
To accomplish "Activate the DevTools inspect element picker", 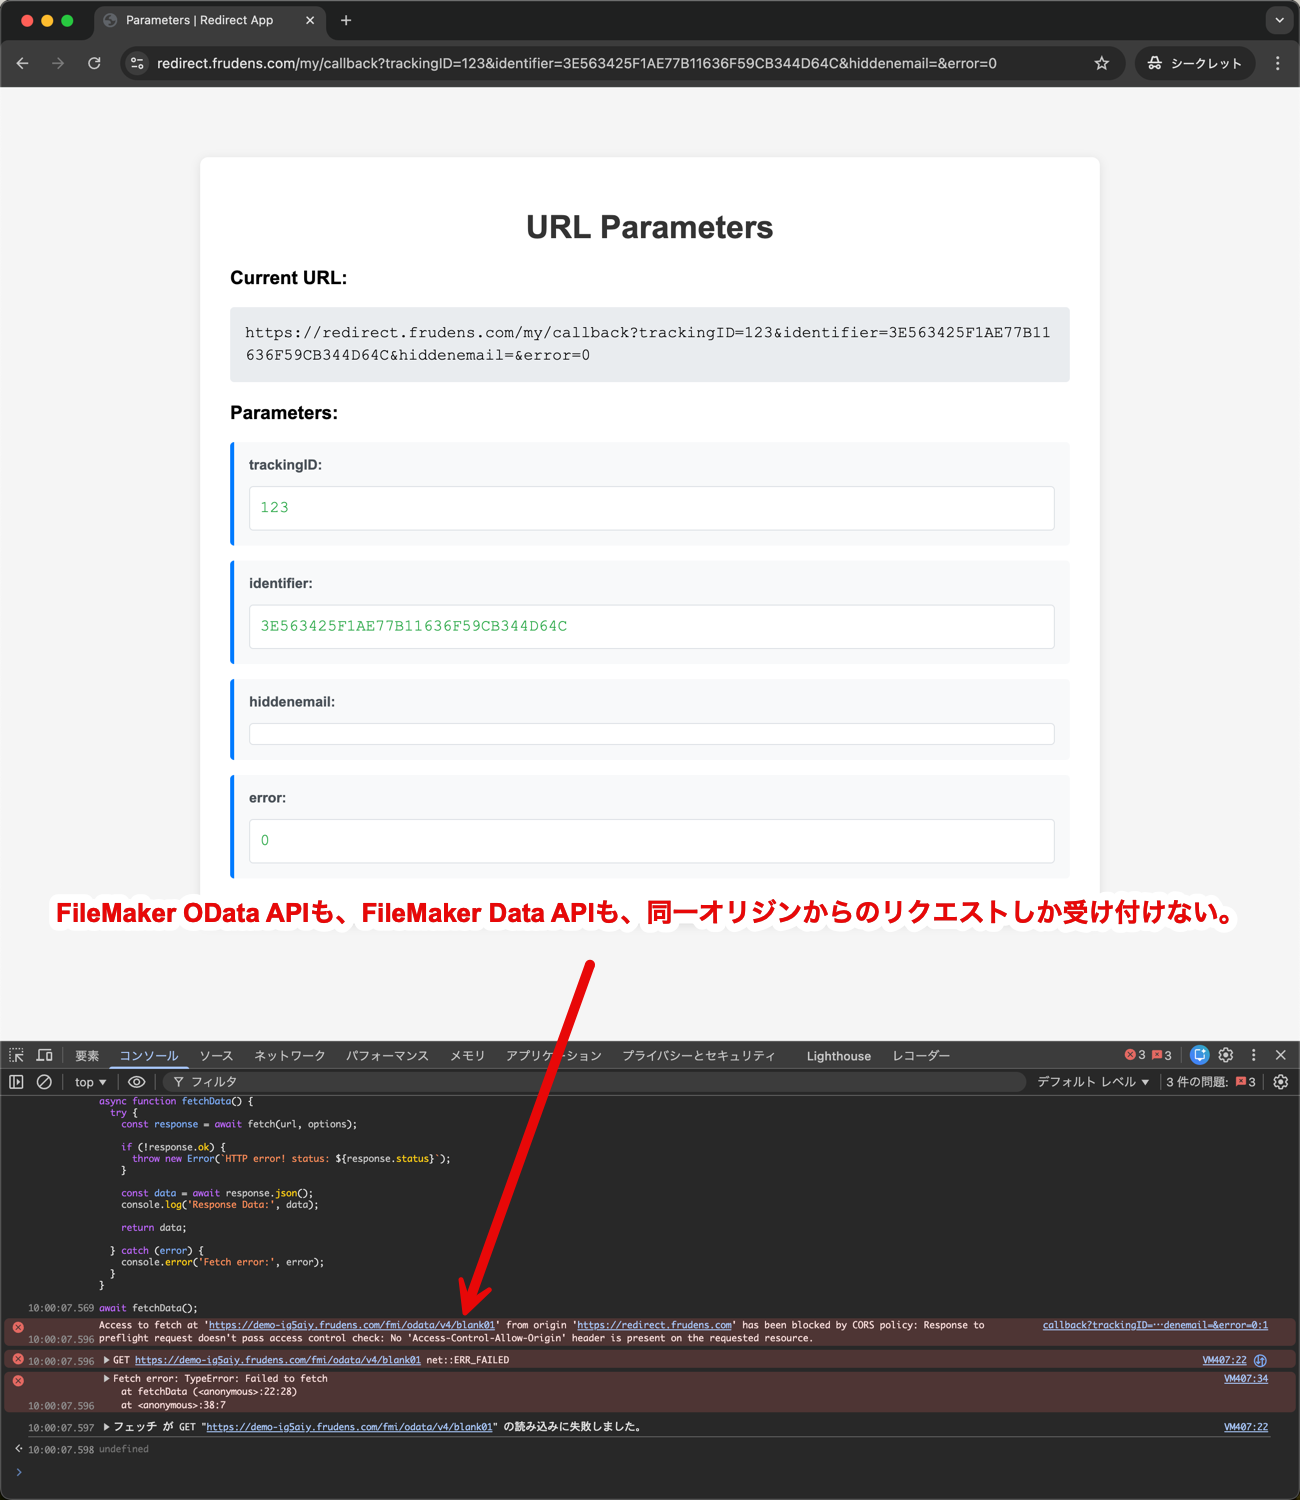I will point(17,1055).
